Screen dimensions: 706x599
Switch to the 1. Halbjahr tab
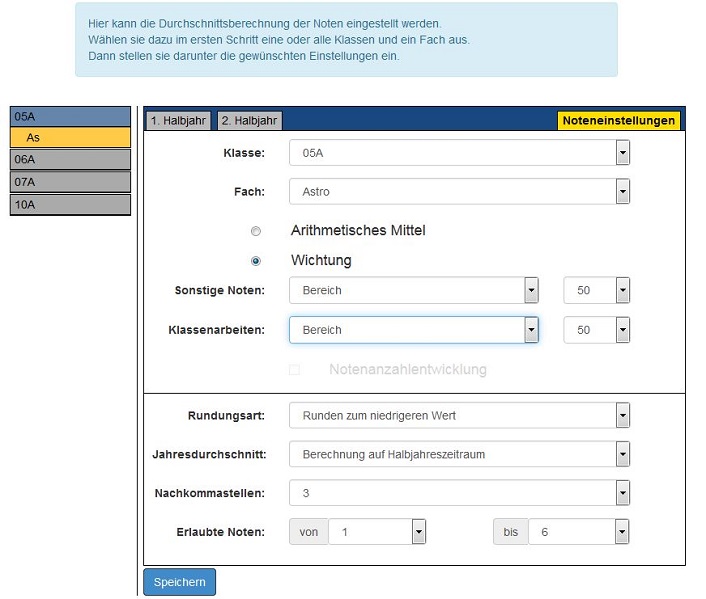coord(178,121)
